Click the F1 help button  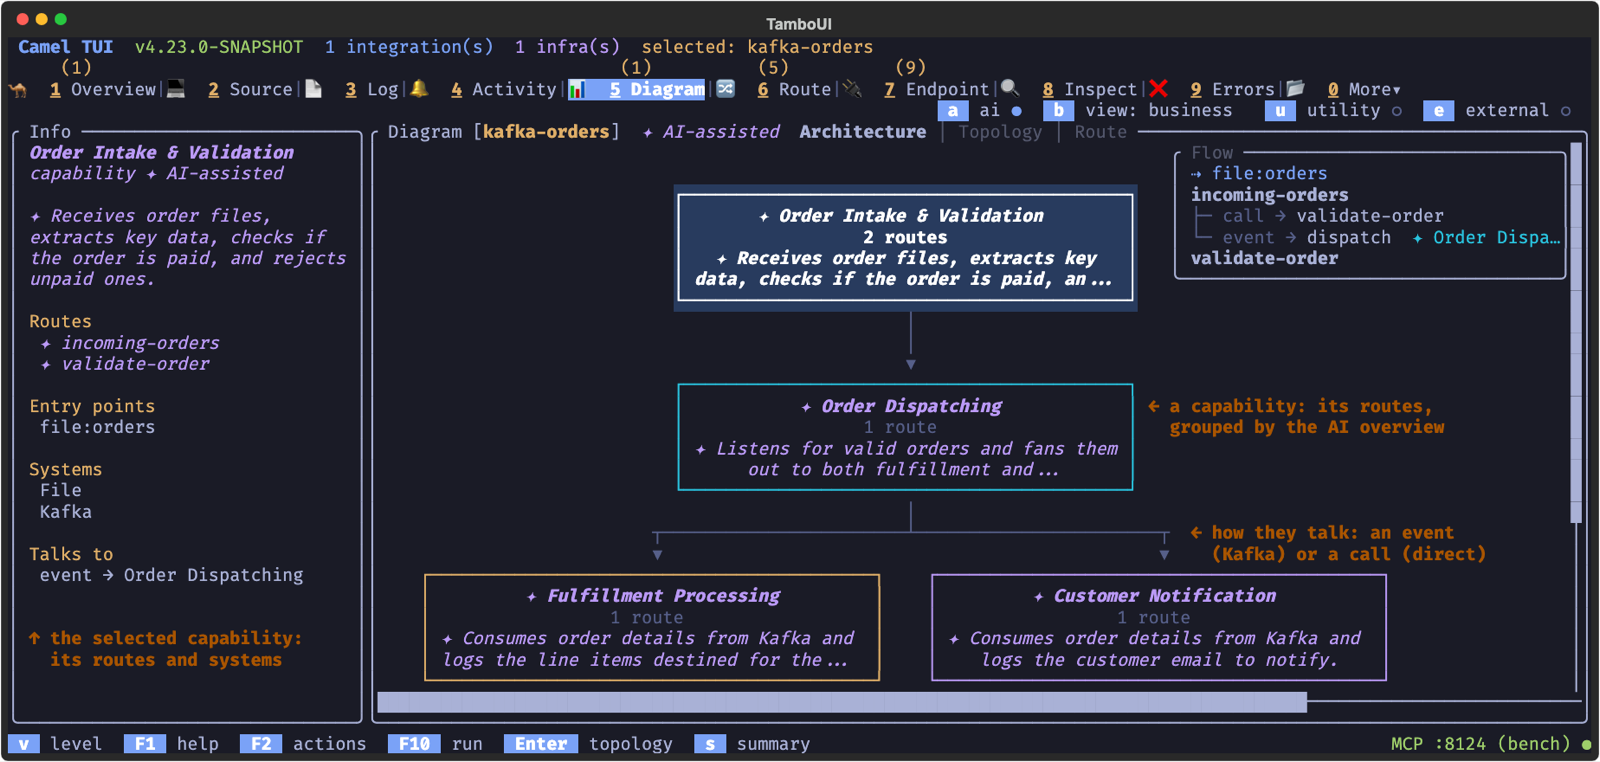coord(171,744)
